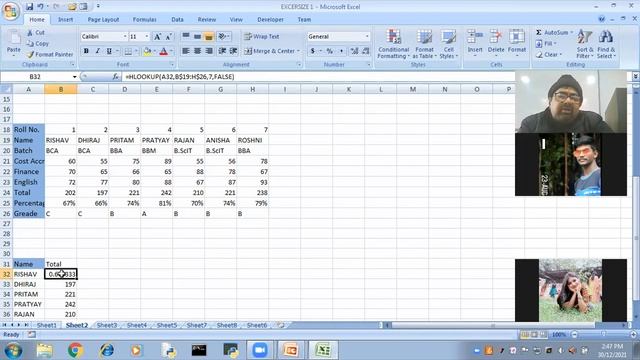Set middle vertical alignment
This screenshot has width=640, height=360.
[x=198, y=37]
